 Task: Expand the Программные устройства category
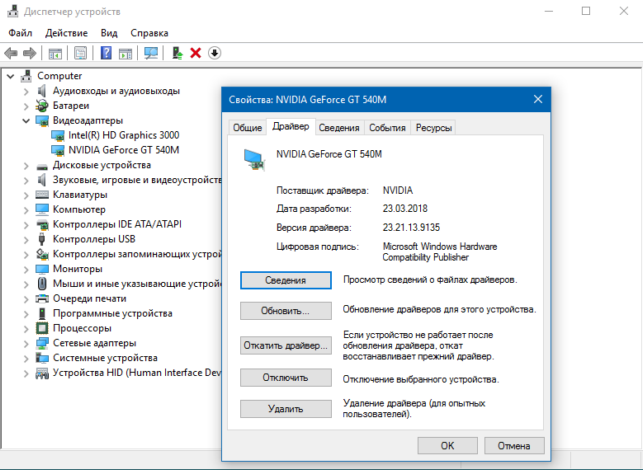tap(26, 314)
